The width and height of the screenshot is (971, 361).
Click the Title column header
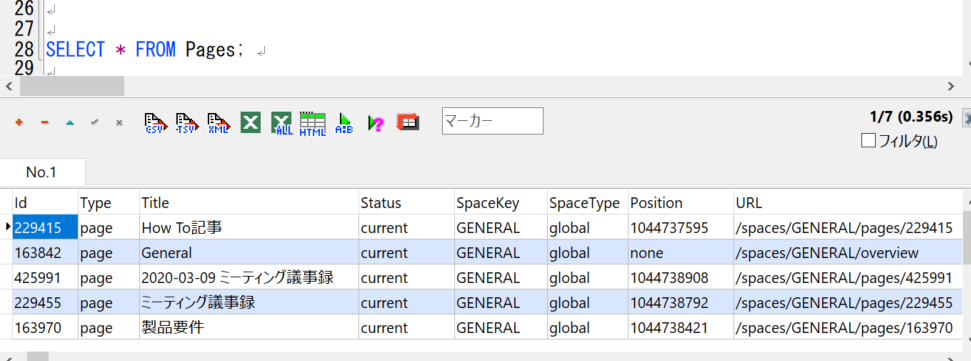tap(249, 202)
